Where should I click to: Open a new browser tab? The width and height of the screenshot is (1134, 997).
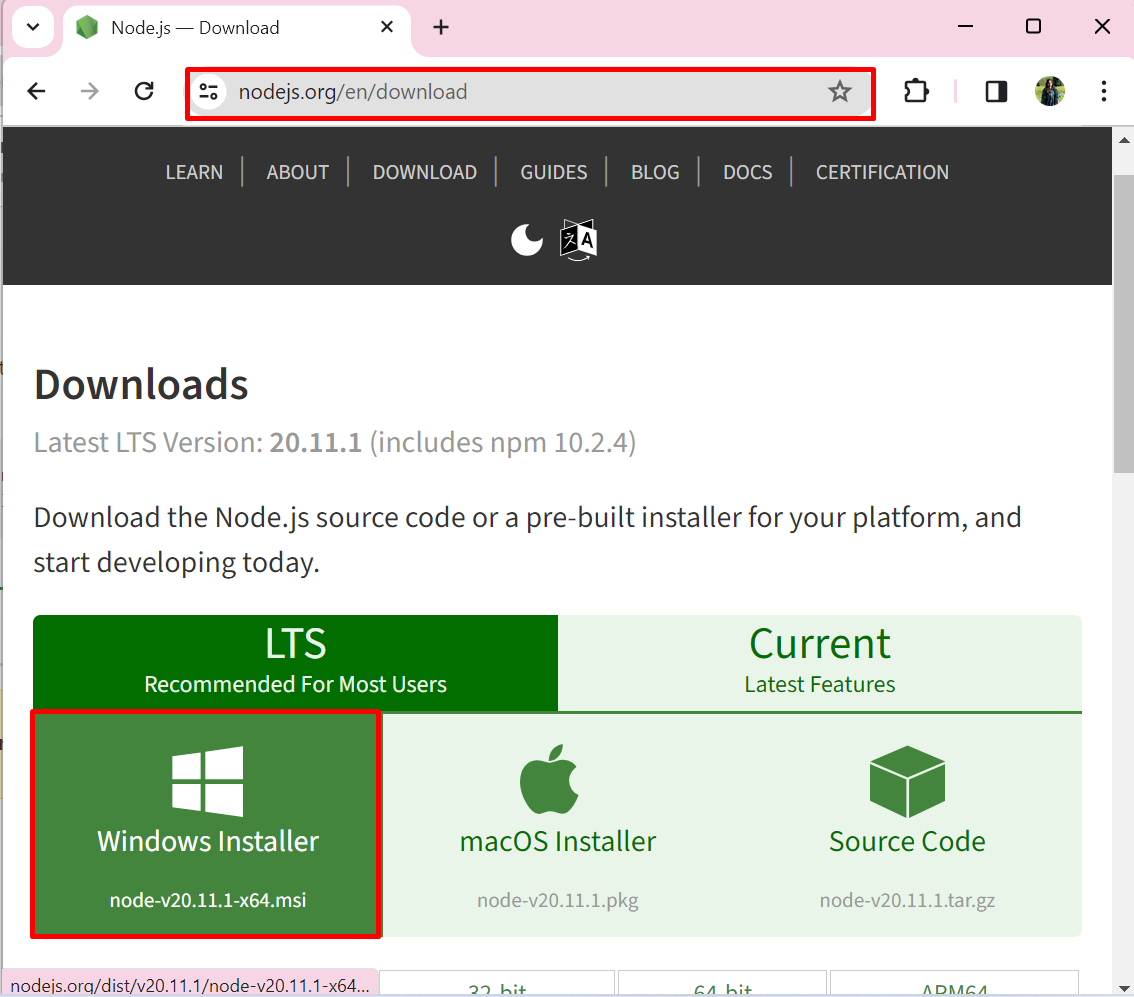[440, 27]
